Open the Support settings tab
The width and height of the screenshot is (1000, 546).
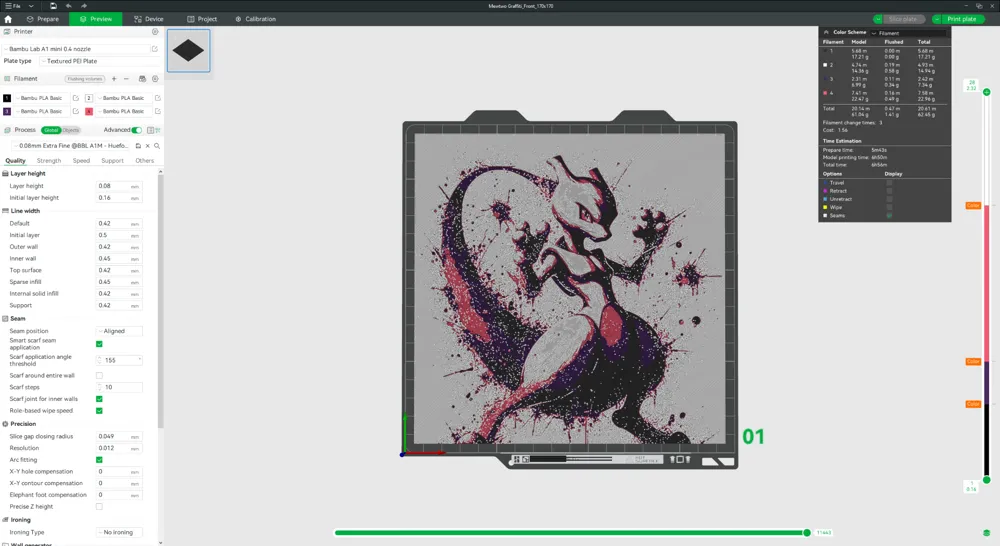tap(112, 161)
